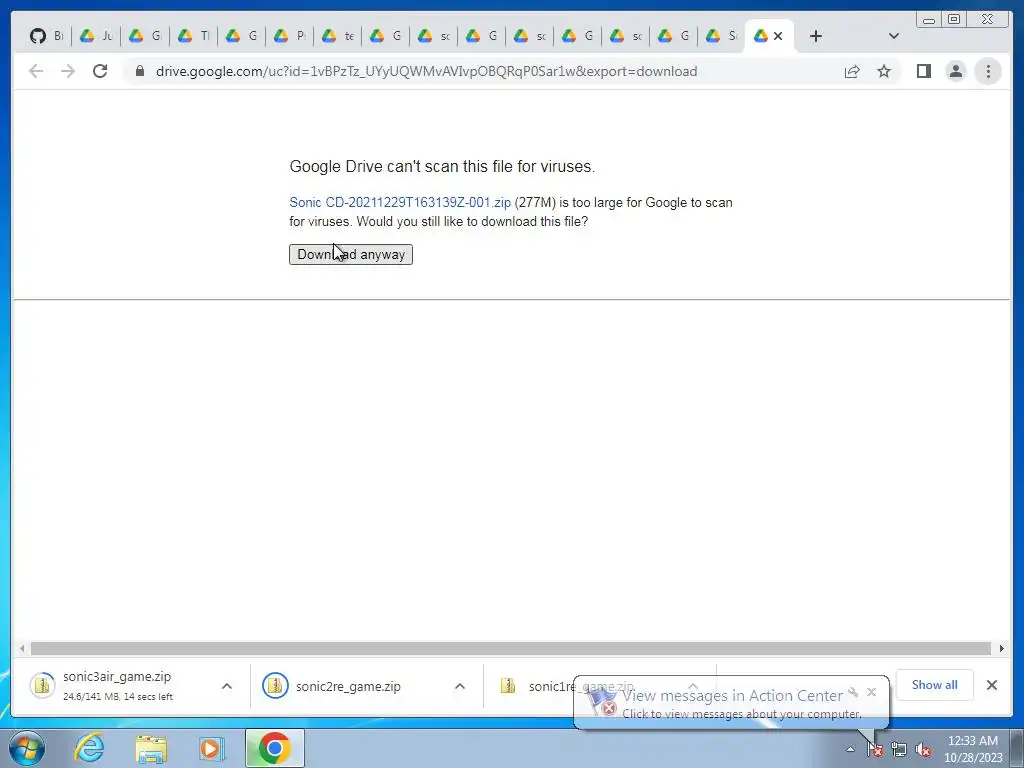Viewport: 1024px width, 768px height.
Task: Expand options for sonic2re_game.zip
Action: tap(460, 686)
